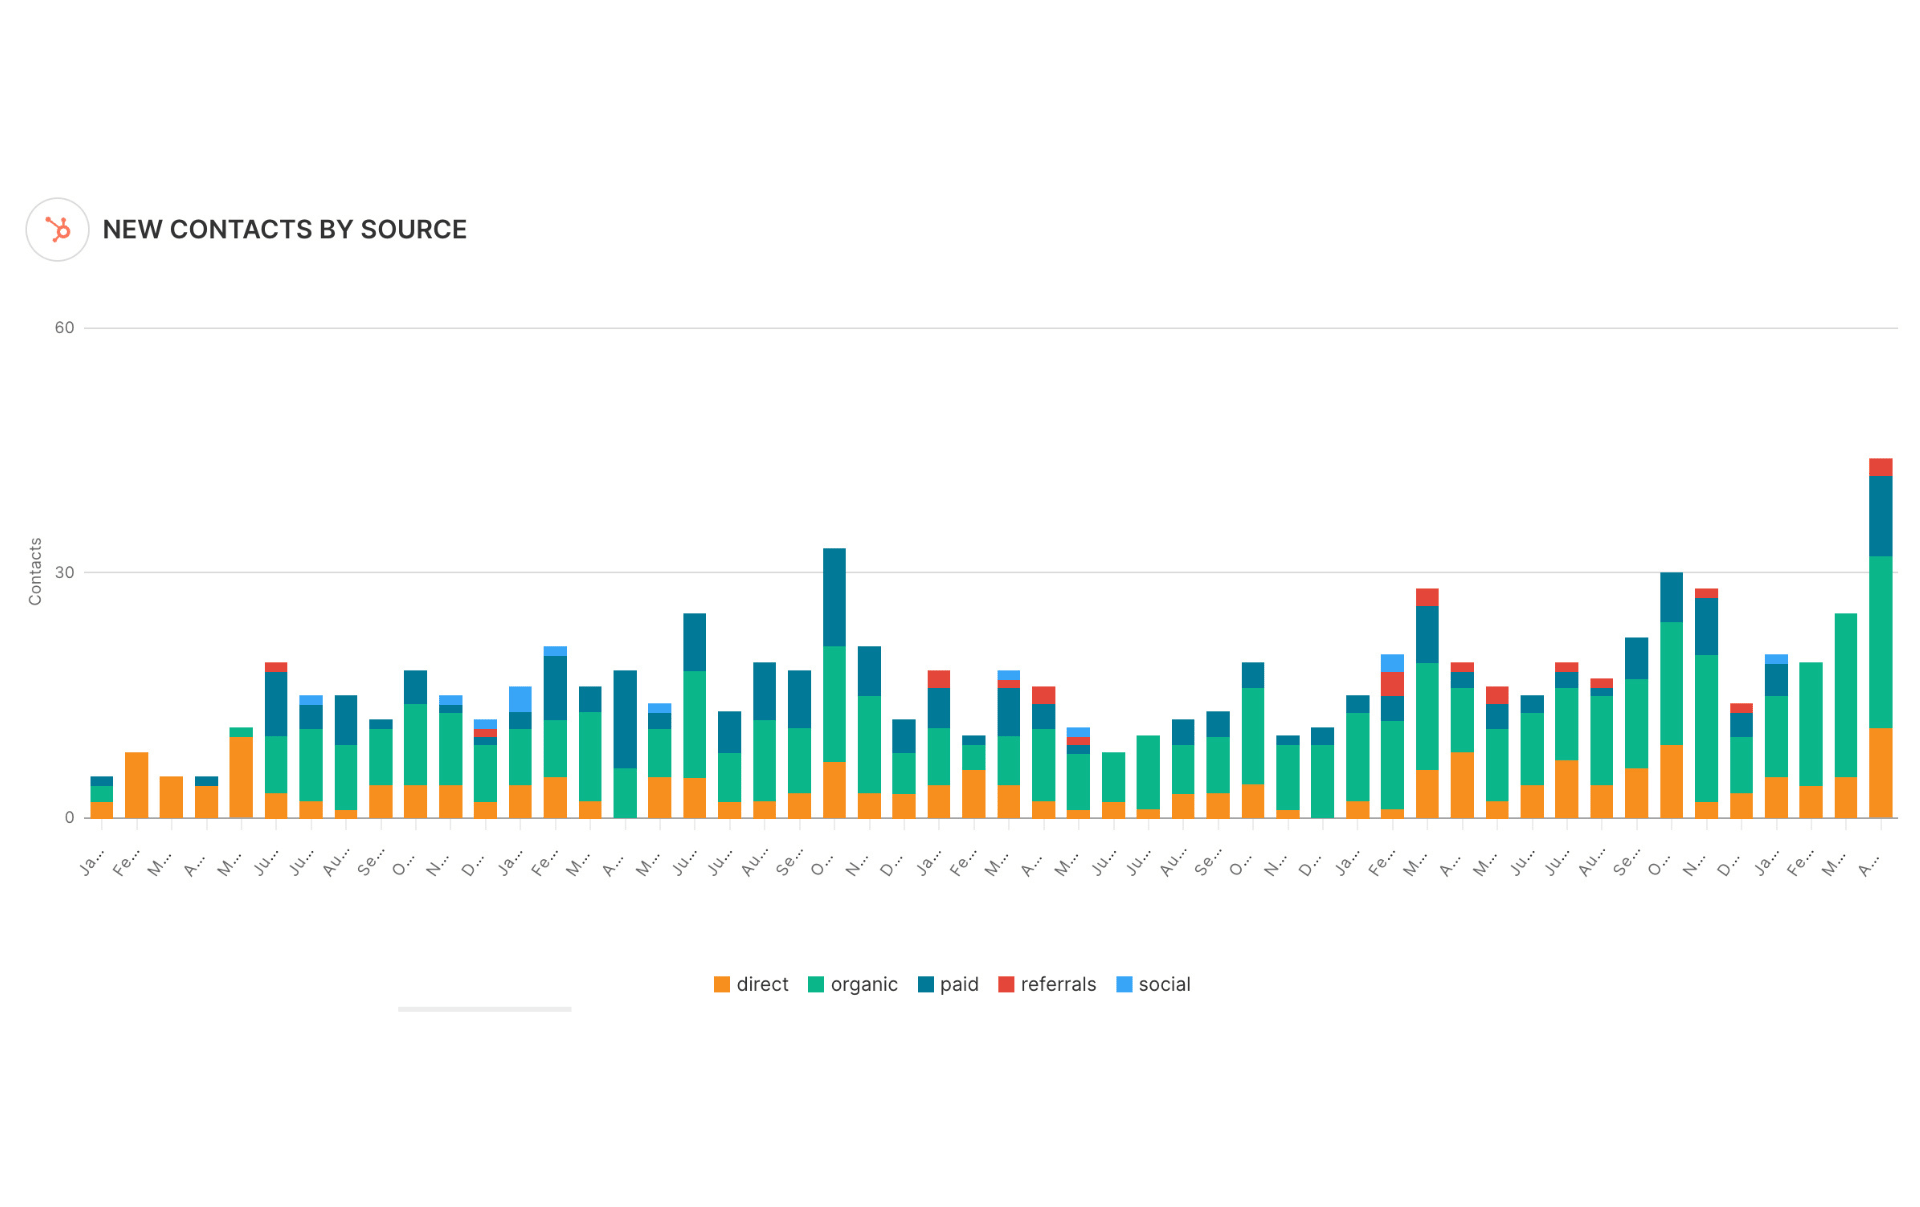
Task: Toggle the direct series legend label
Action: pos(762,984)
